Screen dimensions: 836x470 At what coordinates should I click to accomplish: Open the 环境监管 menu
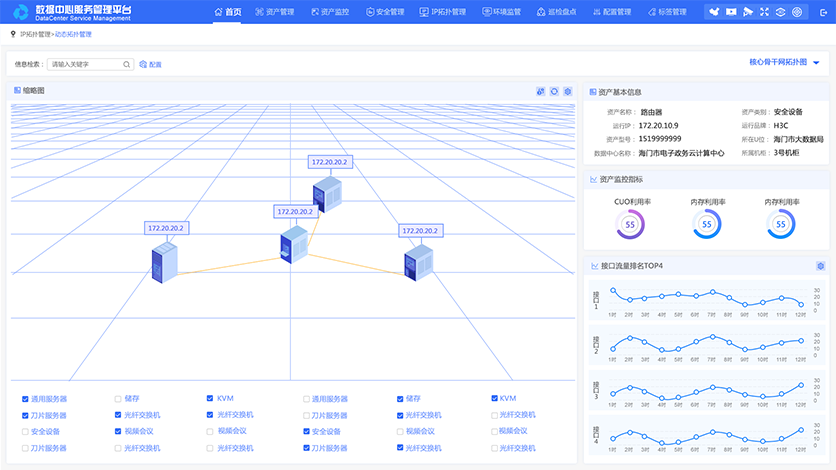tap(502, 12)
